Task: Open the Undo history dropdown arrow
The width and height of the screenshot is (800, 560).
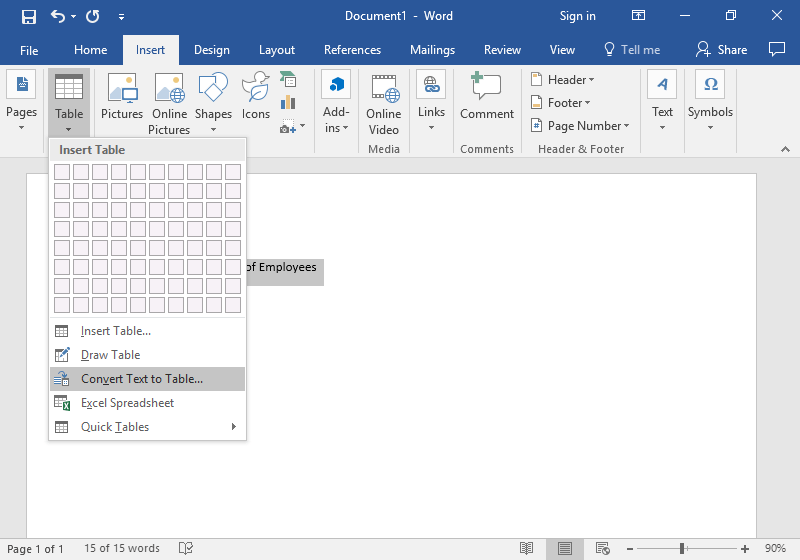Action: click(73, 16)
